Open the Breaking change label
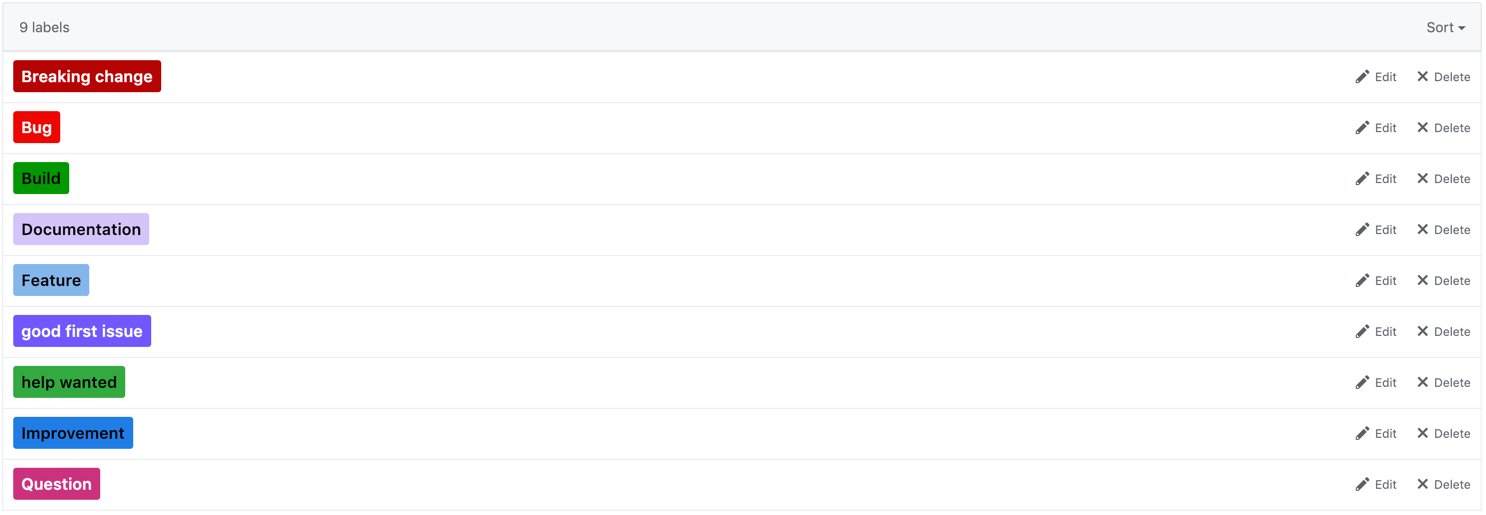The width and height of the screenshot is (1486, 515). click(87, 77)
